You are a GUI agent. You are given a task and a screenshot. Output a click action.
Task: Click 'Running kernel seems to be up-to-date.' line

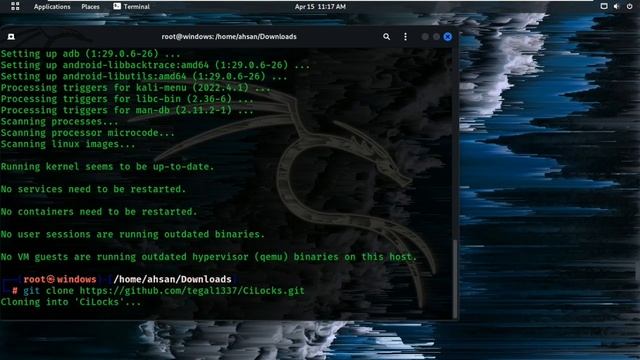[107, 167]
